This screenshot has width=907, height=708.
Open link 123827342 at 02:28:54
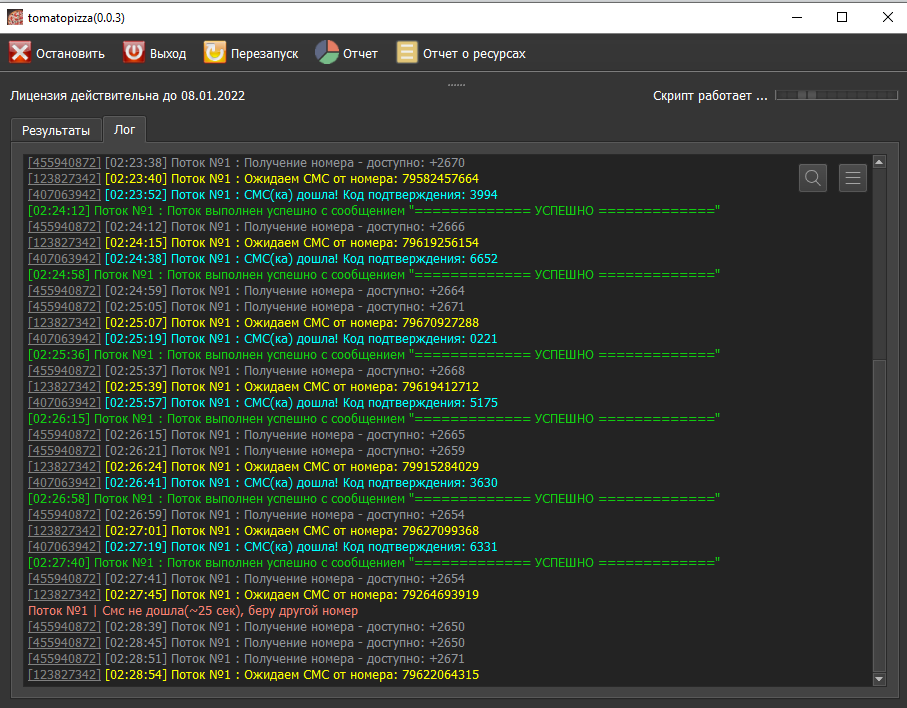[x=64, y=675]
